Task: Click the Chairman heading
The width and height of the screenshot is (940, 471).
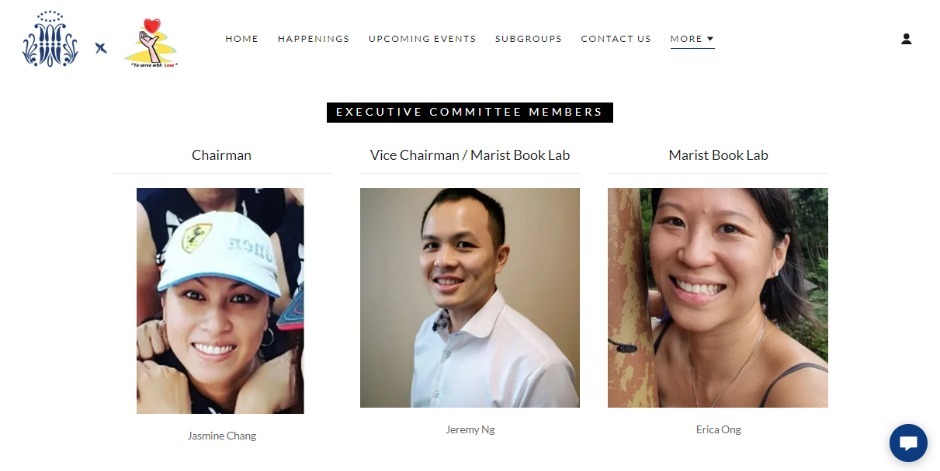Action: tap(222, 155)
